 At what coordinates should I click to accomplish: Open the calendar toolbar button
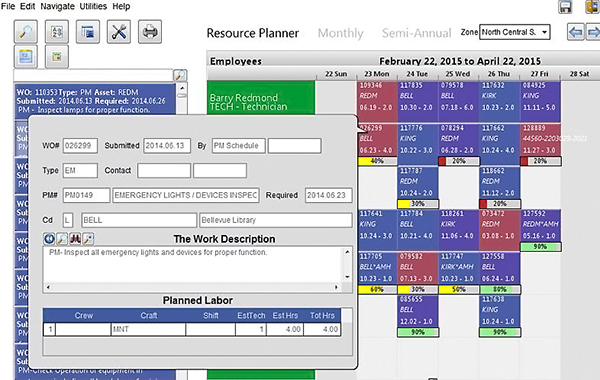[x=26, y=57]
